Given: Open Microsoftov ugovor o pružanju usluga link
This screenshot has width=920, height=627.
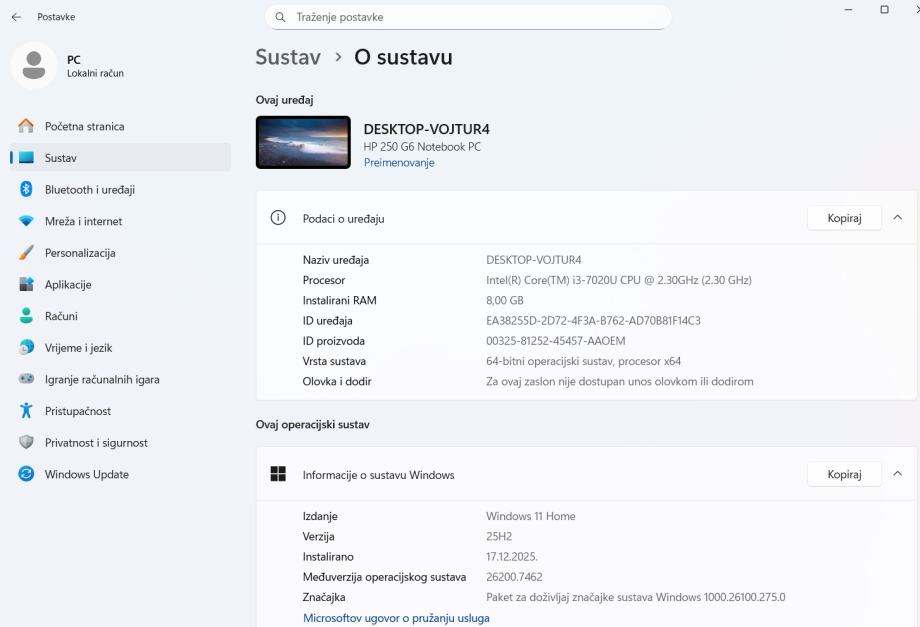Looking at the screenshot, I should (x=396, y=618).
